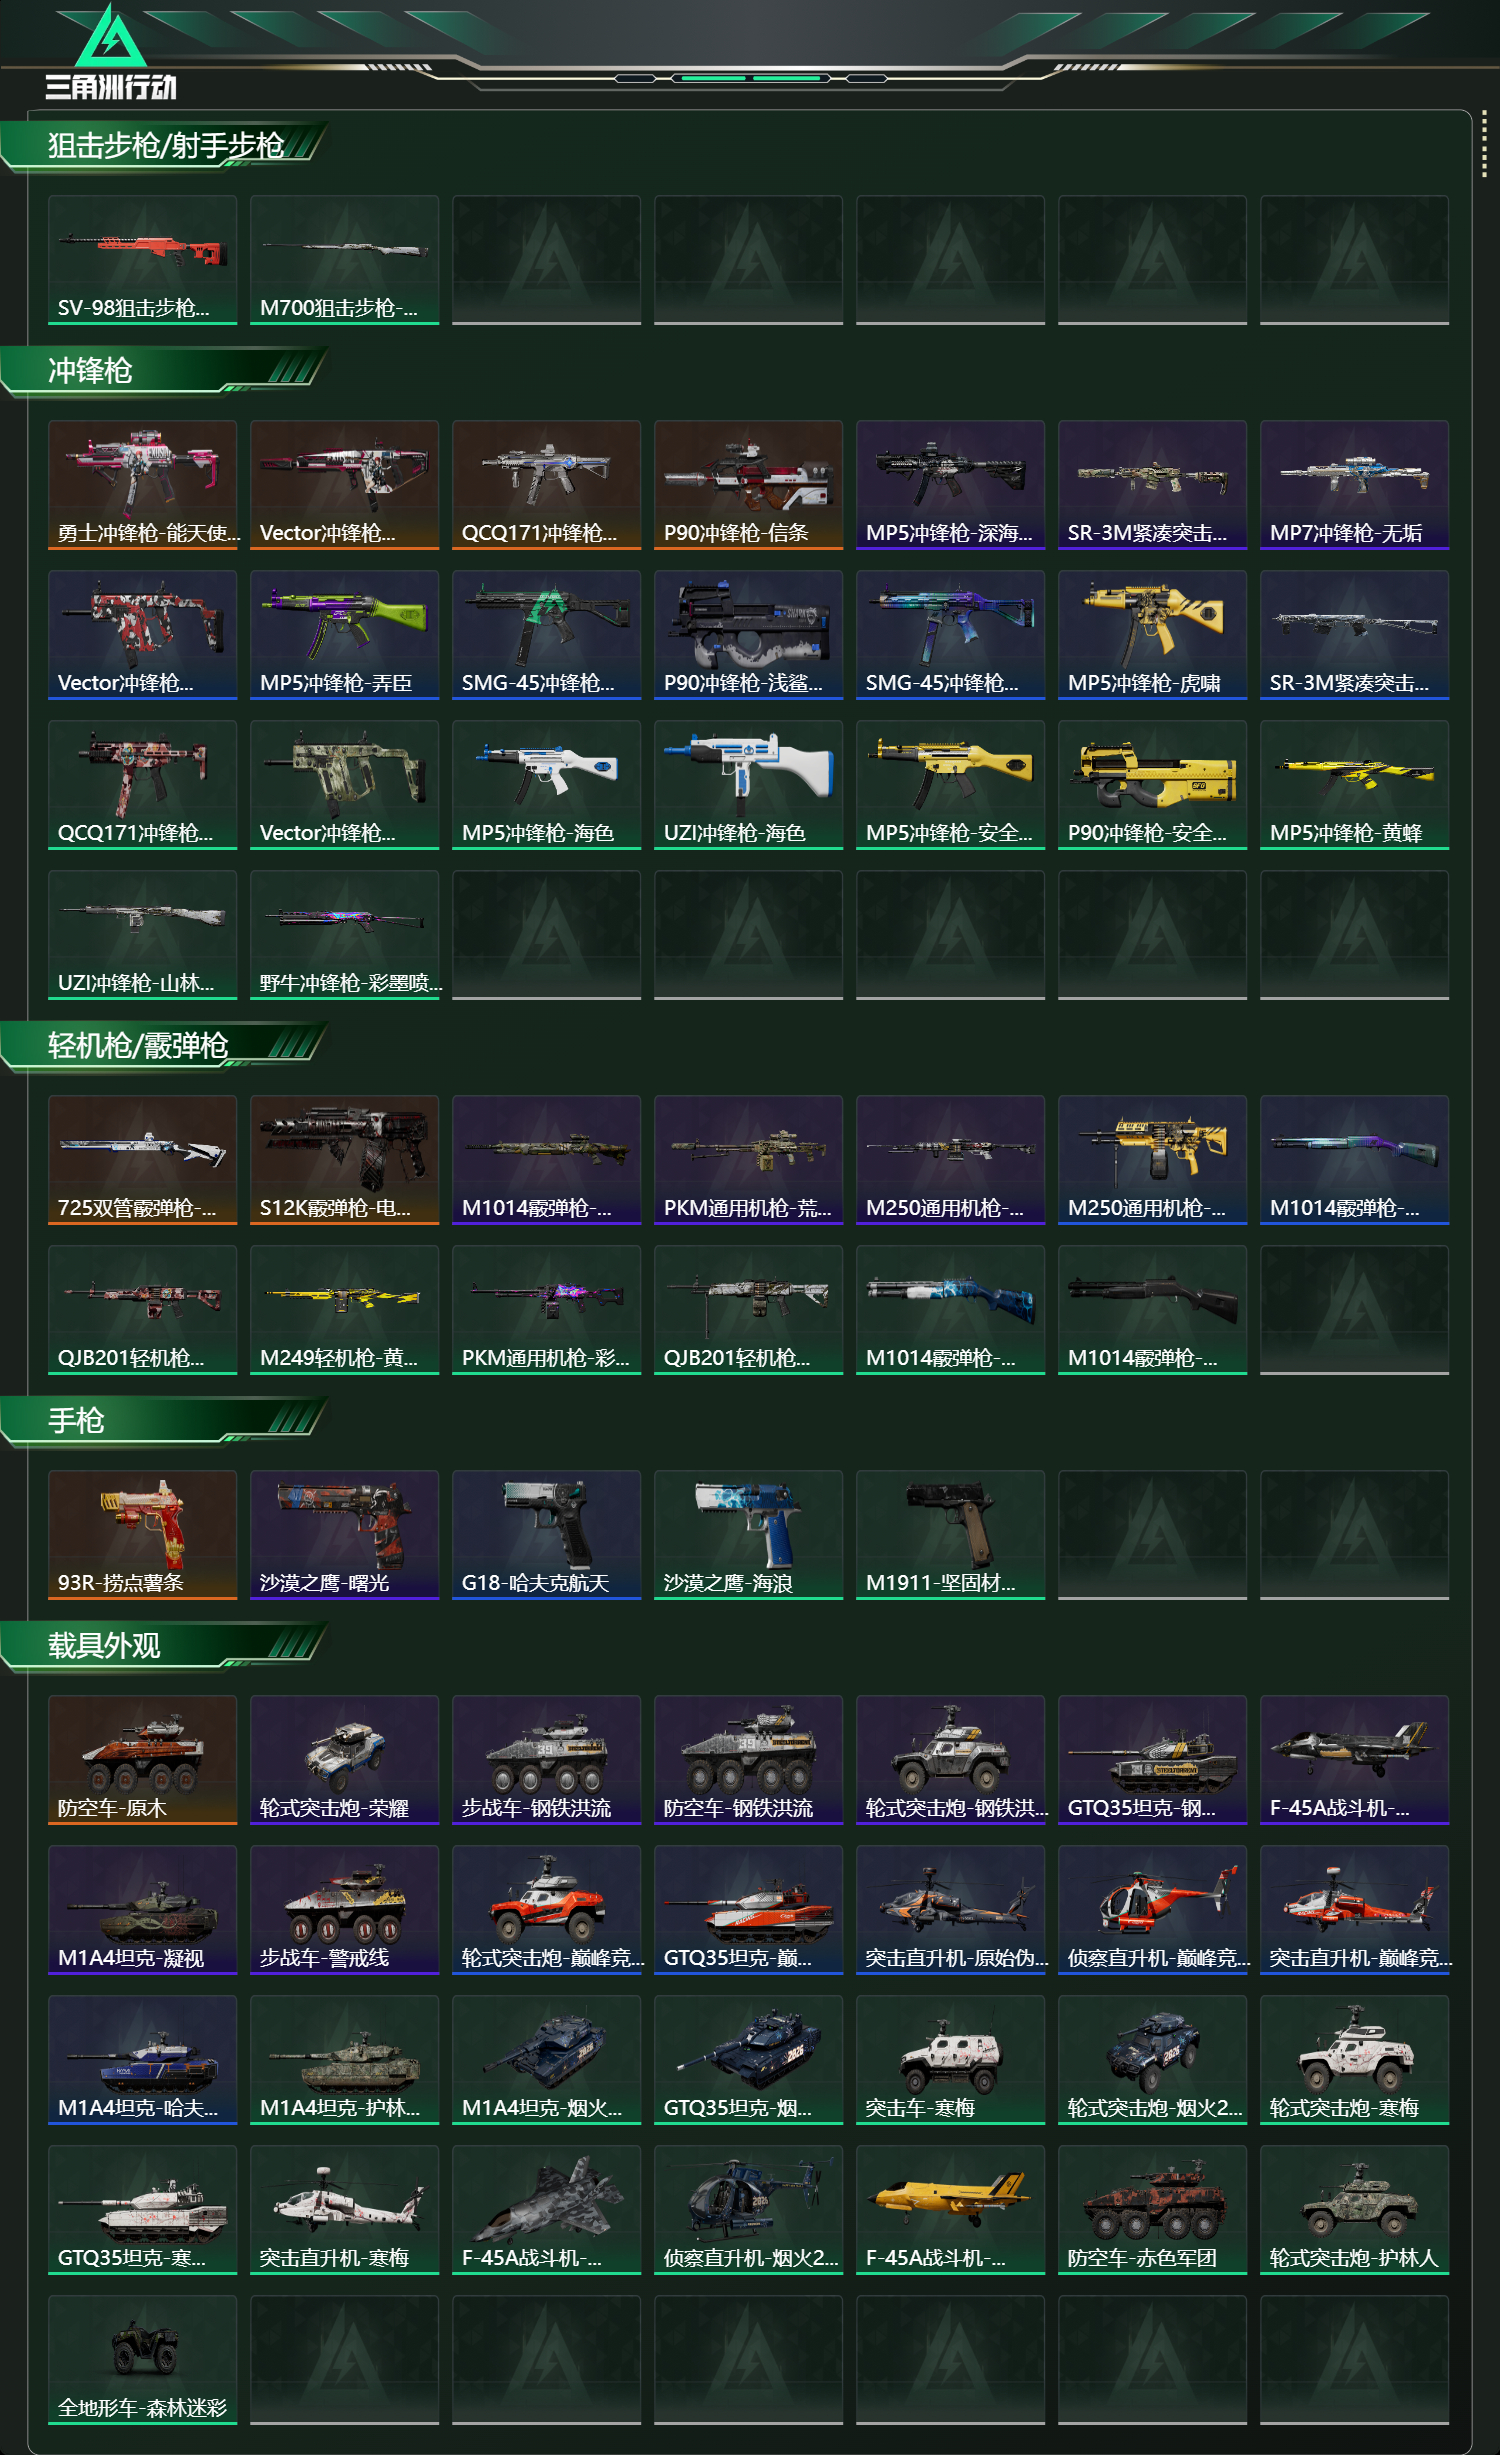Choose the 93R-捞点薯条 pistol skin

[142, 1535]
